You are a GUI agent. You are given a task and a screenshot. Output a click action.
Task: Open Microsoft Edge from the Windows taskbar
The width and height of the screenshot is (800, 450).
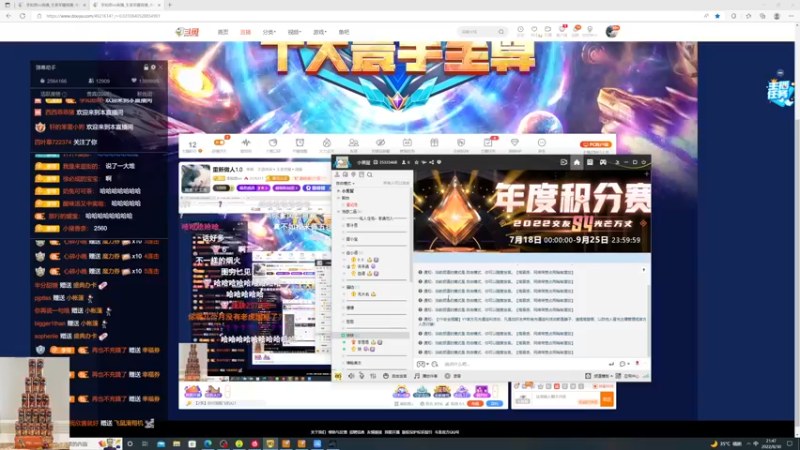click(x=208, y=444)
